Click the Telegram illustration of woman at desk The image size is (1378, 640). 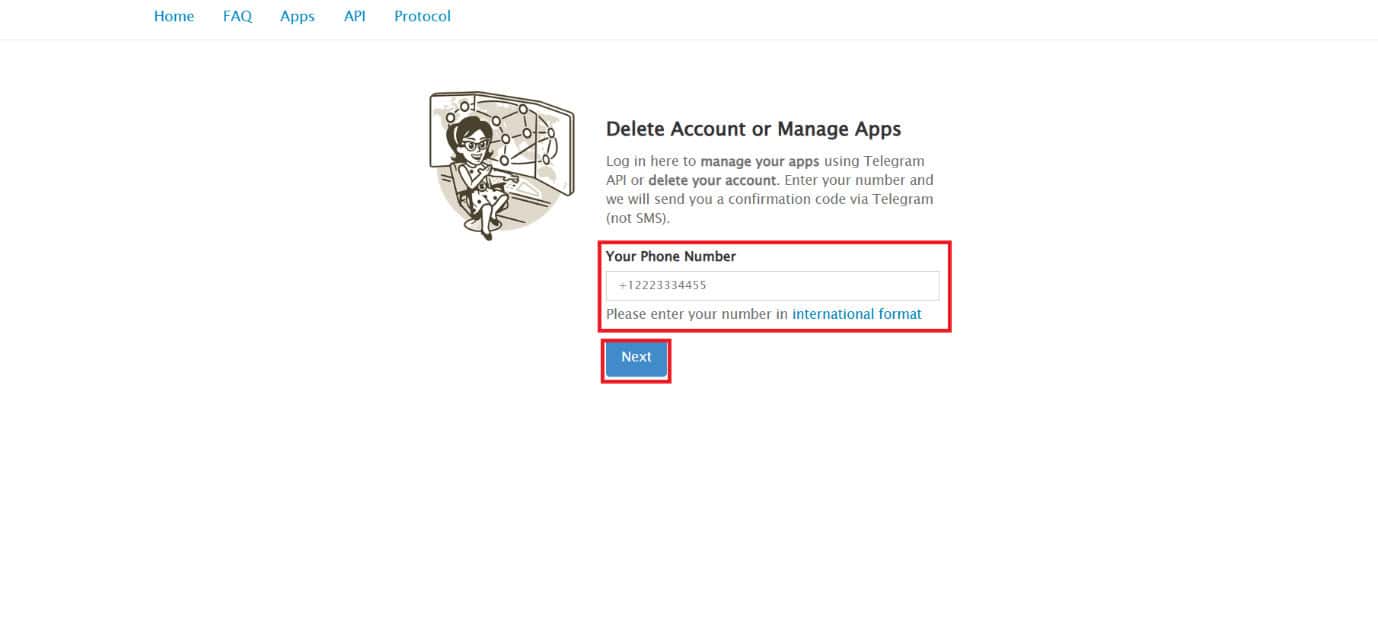(x=501, y=164)
